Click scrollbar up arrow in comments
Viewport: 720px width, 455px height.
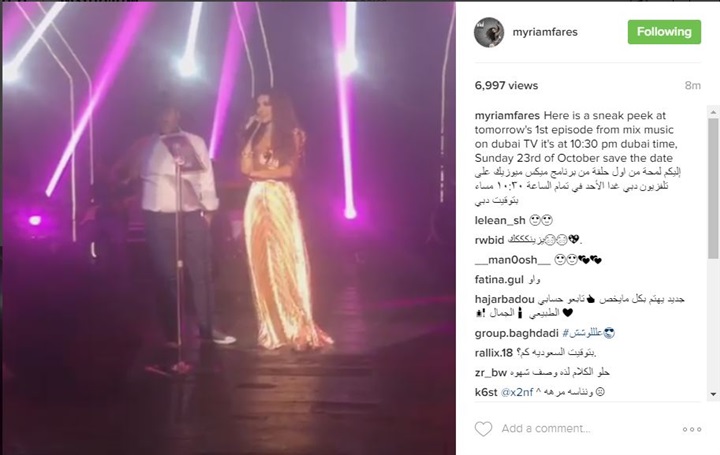tap(713, 112)
